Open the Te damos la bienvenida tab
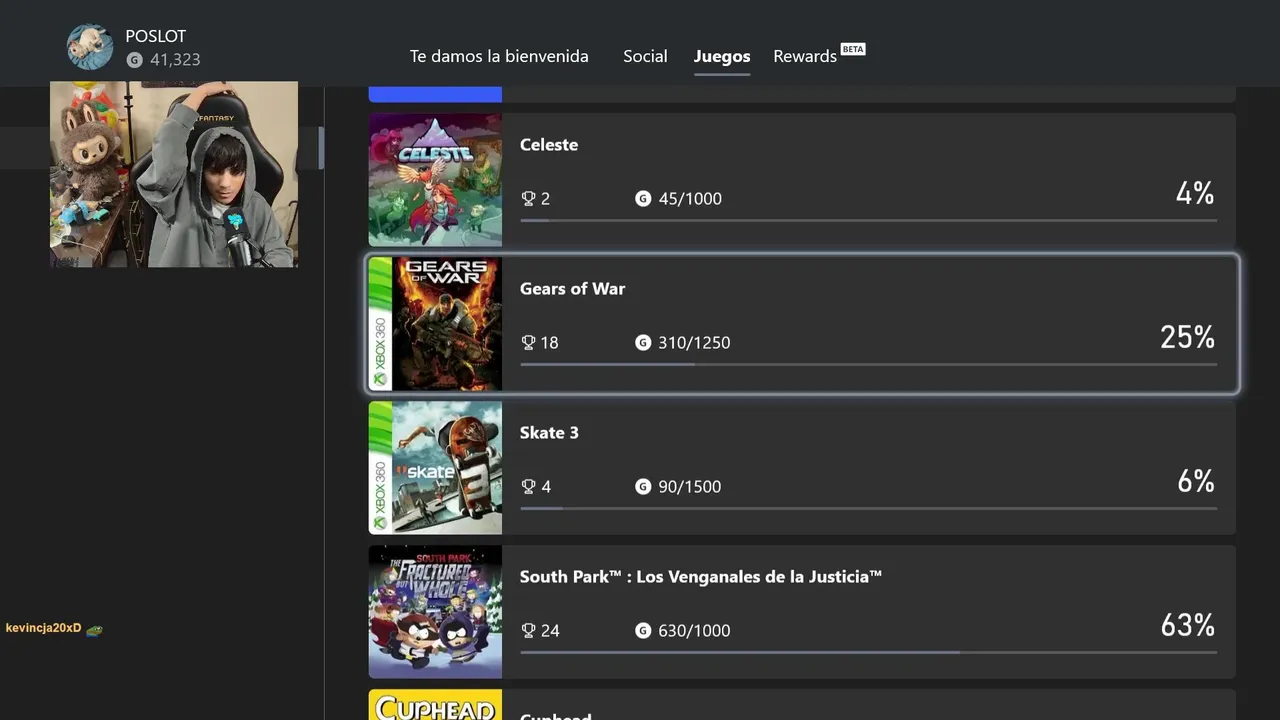The image size is (1280, 720). [499, 56]
